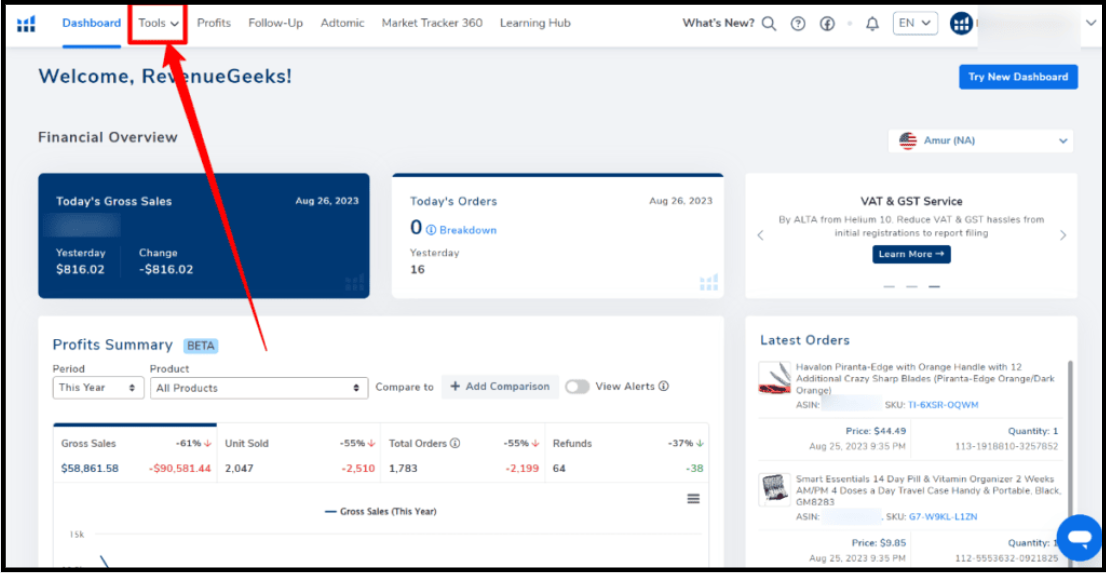Open the Period This Year dropdown
The image size is (1106, 573).
[98, 388]
